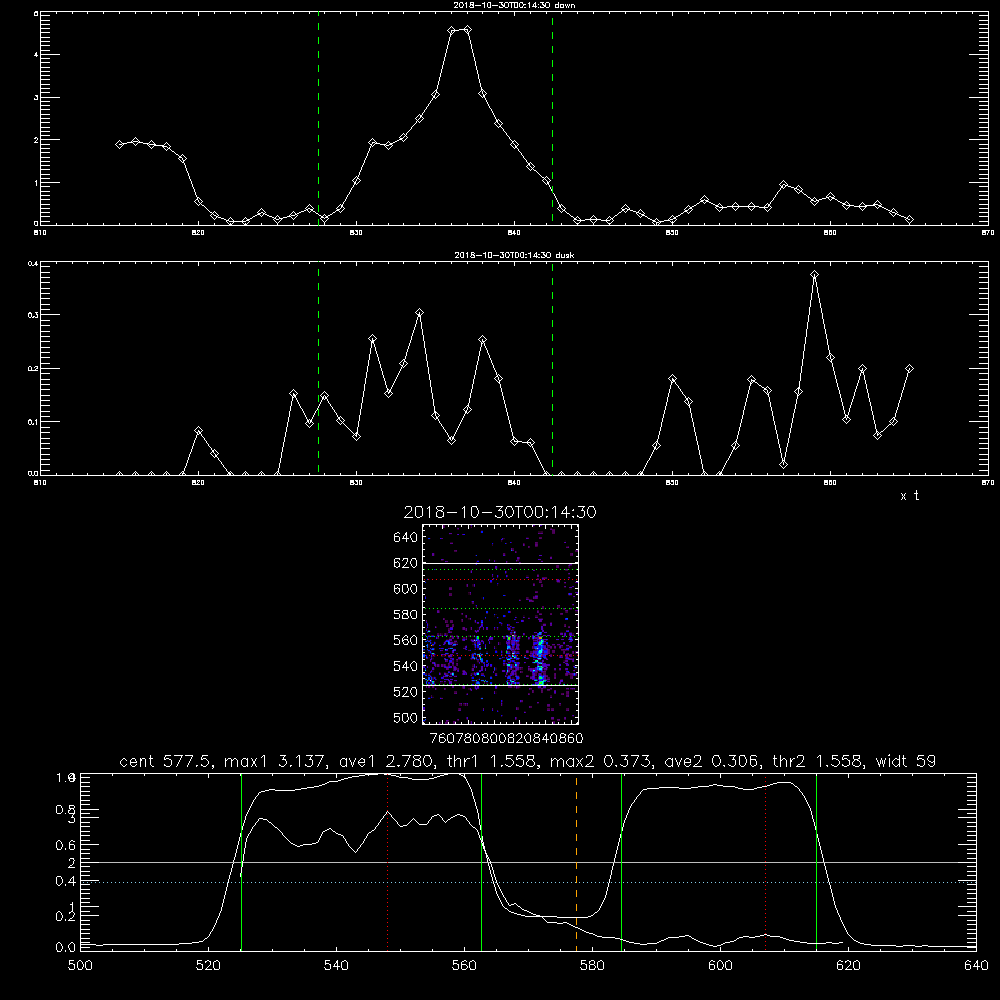Viewport: 1000px width, 1000px height.
Task: Click the orange dashed center line in bottom plot
Action: pos(577,861)
